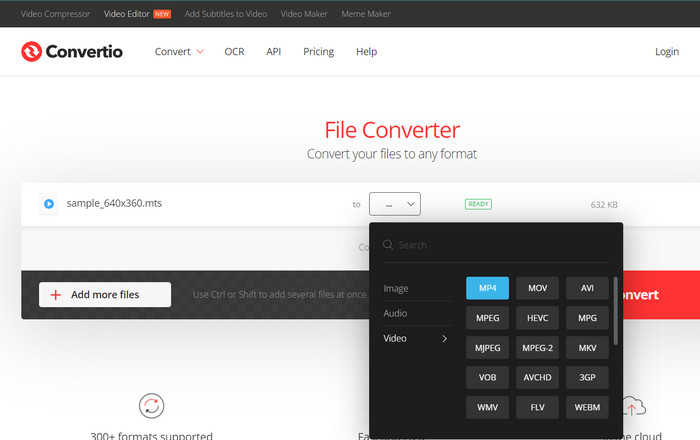Select the HEVC format button
This screenshot has height=440, width=700.
tap(538, 318)
